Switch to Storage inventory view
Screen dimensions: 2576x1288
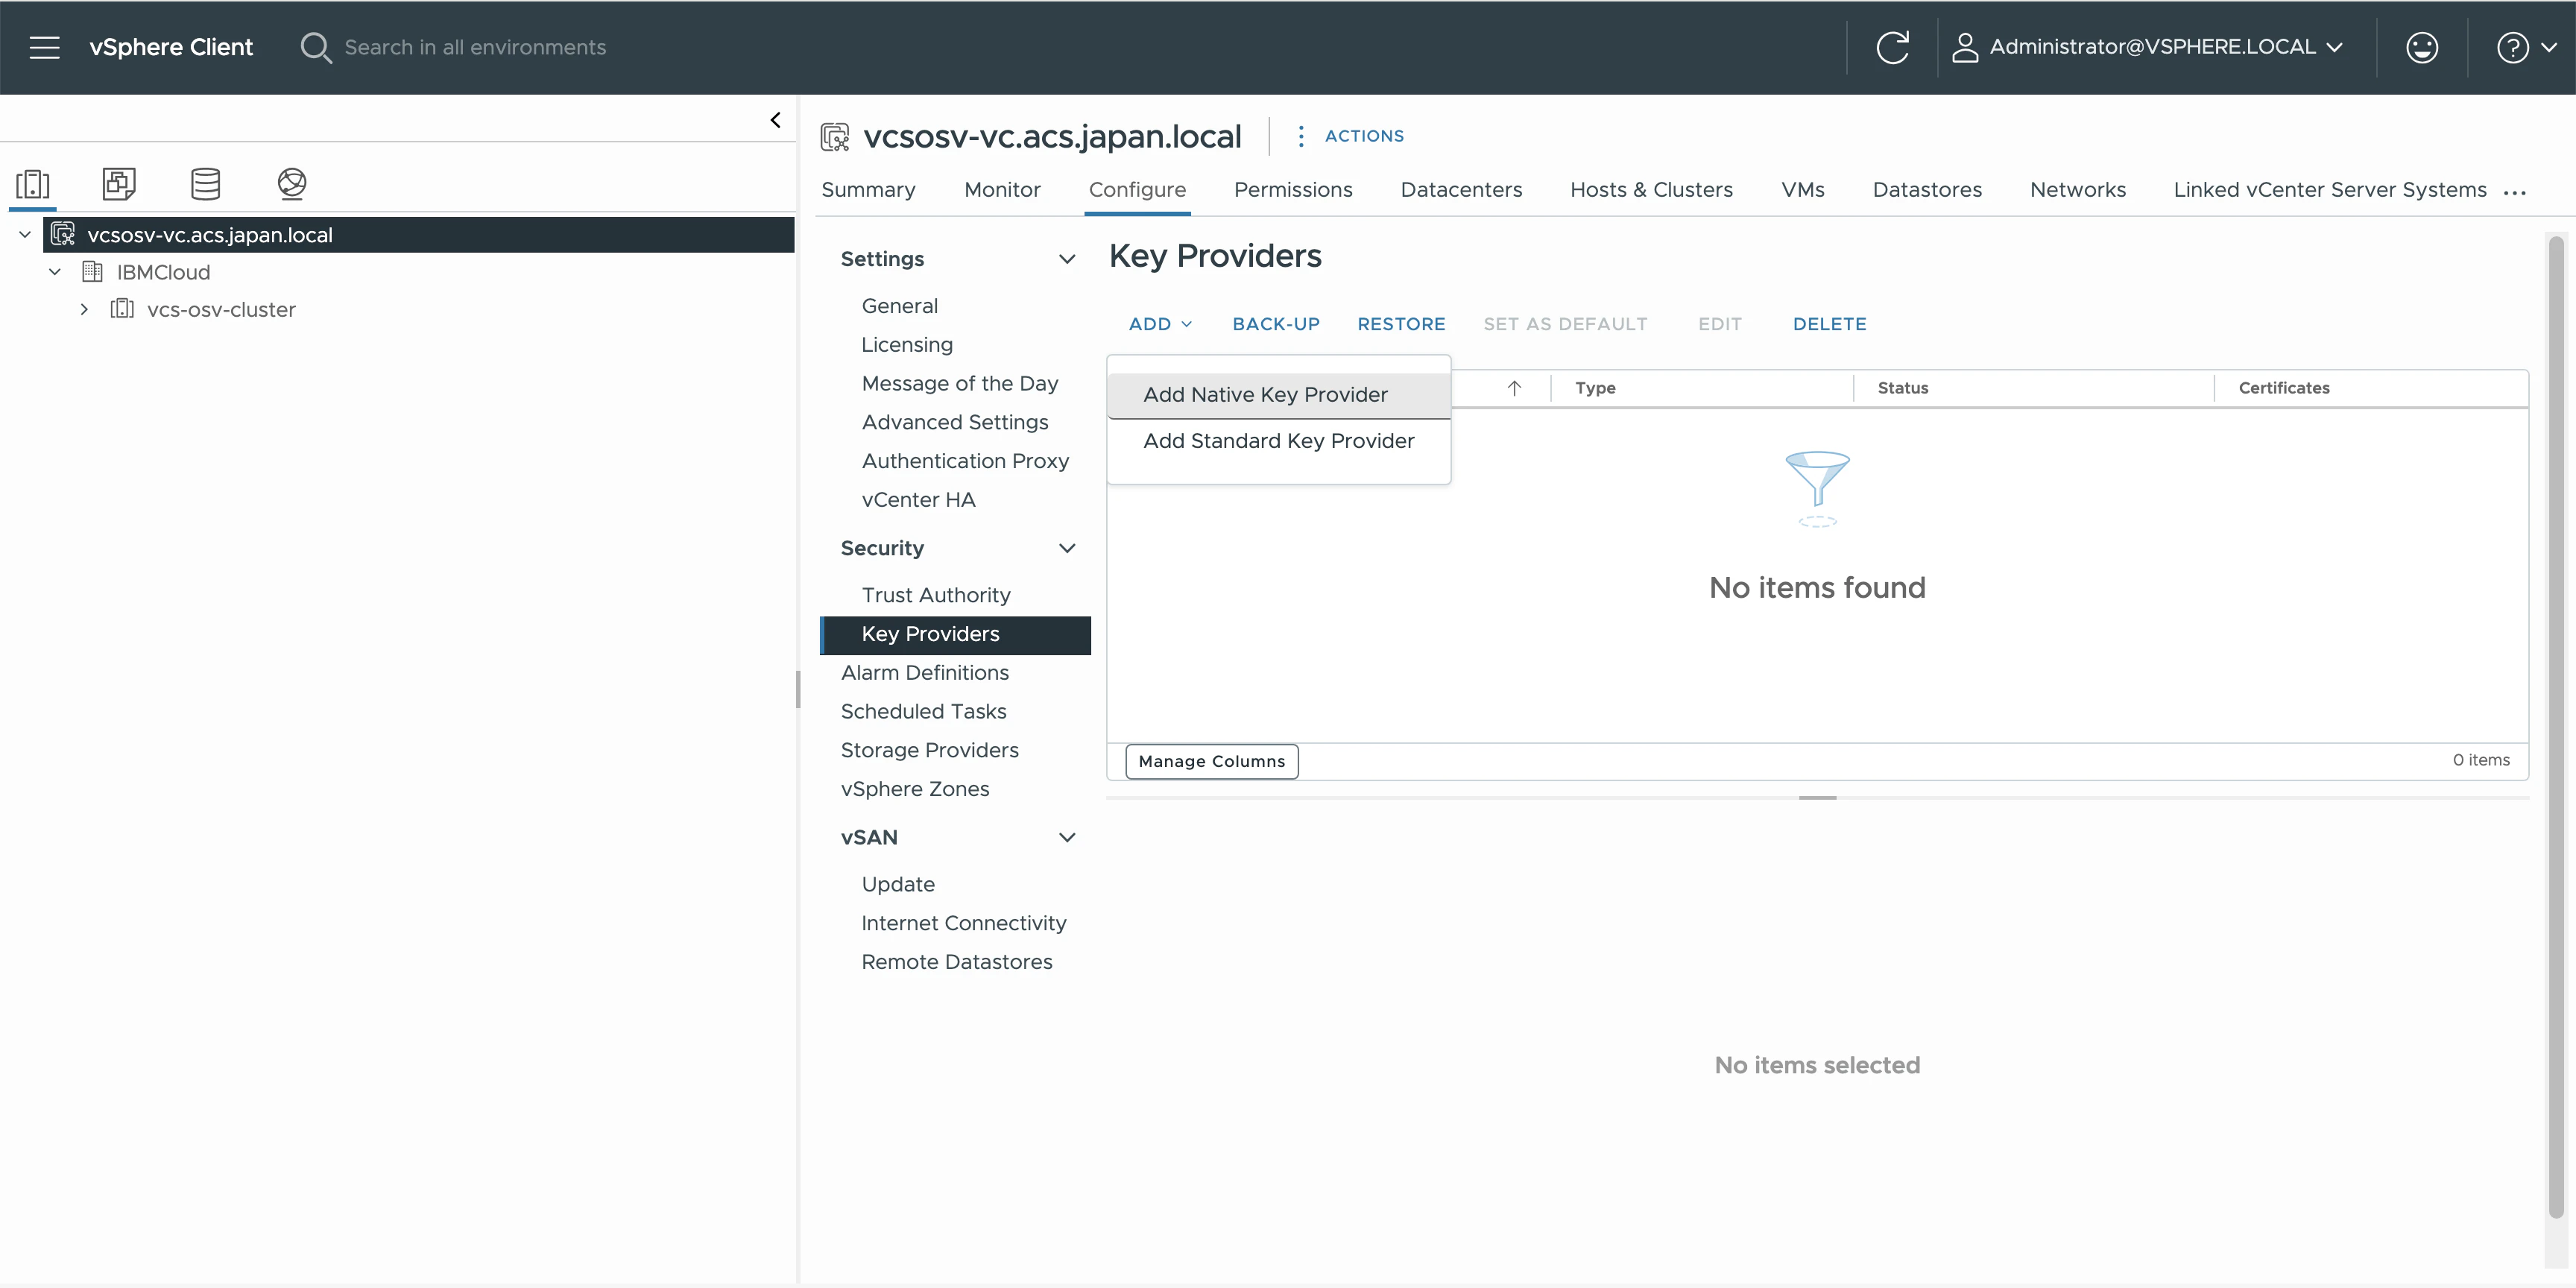tap(206, 184)
